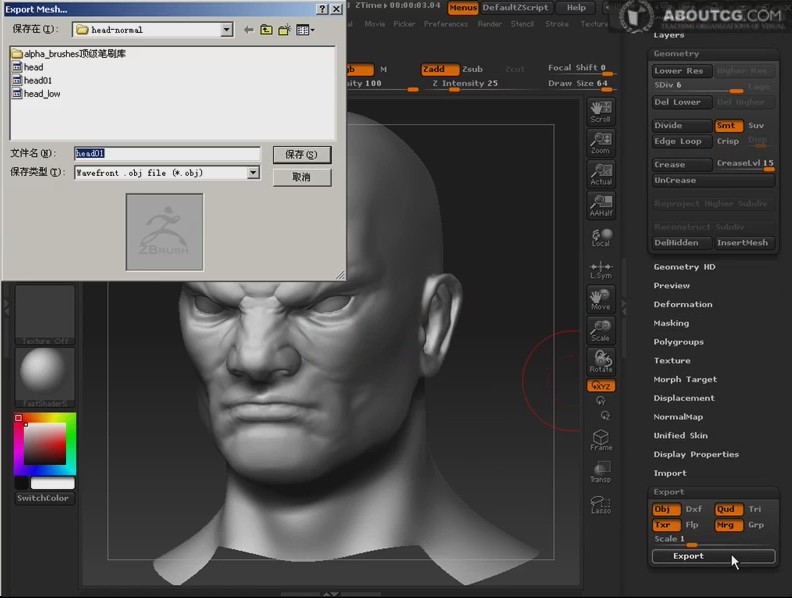Image resolution: width=792 pixels, height=598 pixels.
Task: Toggle XYZ rotation mode
Action: [x=601, y=386]
